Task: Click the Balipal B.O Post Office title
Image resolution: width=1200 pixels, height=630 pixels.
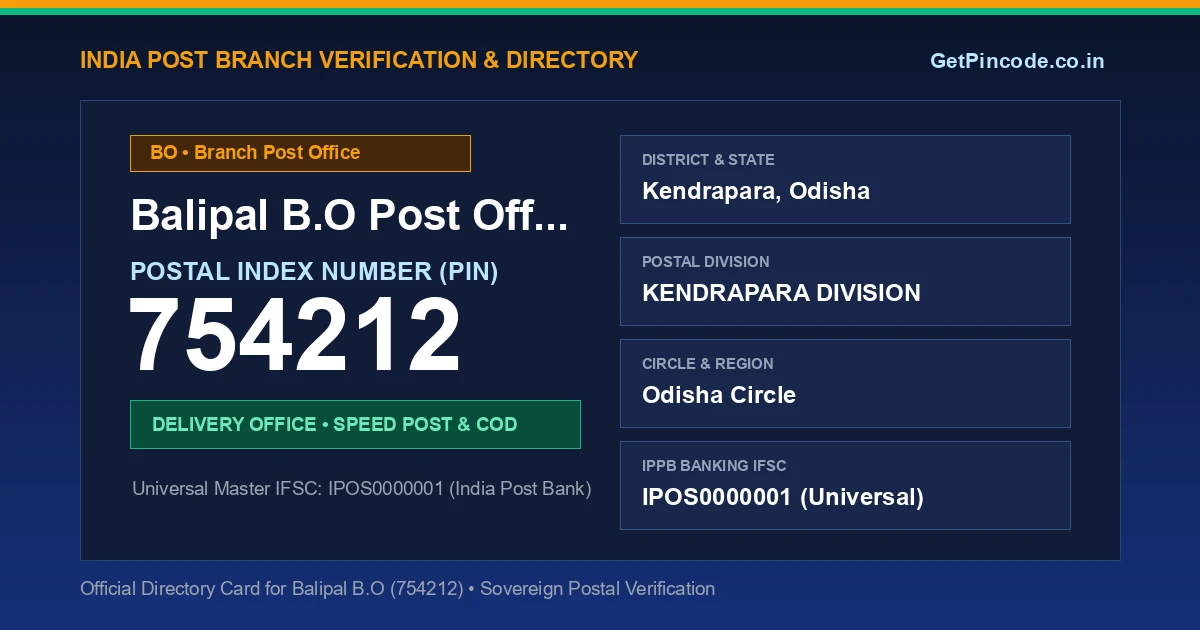Action: pos(350,215)
